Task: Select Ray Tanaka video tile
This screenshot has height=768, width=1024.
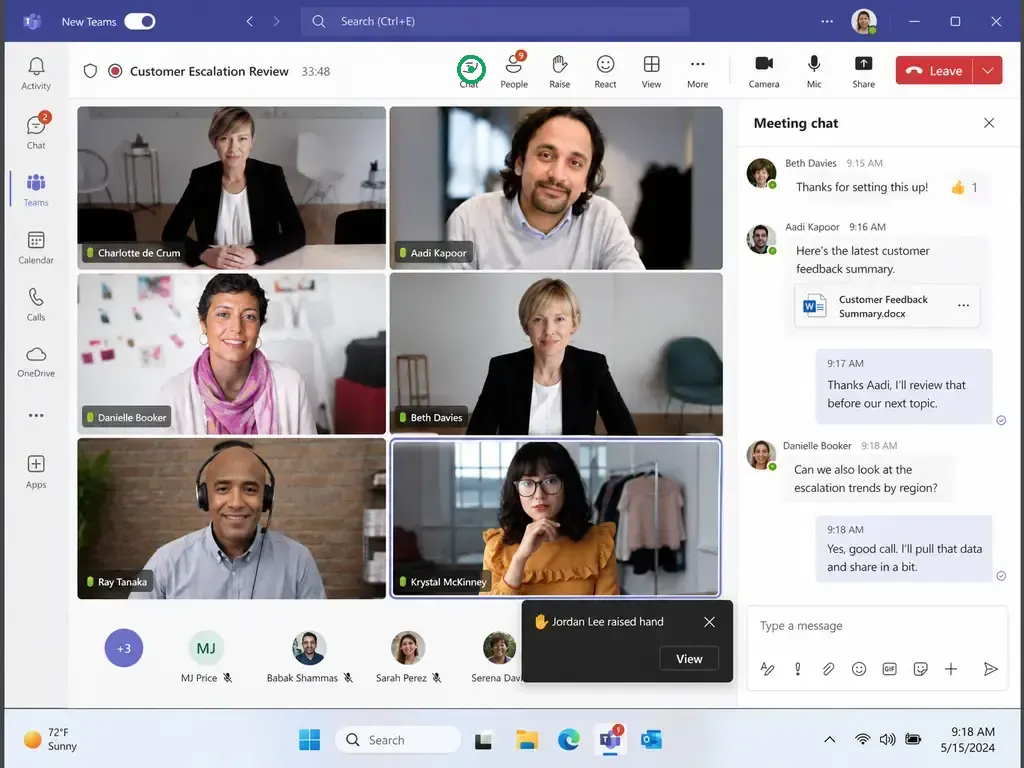Action: click(231, 519)
